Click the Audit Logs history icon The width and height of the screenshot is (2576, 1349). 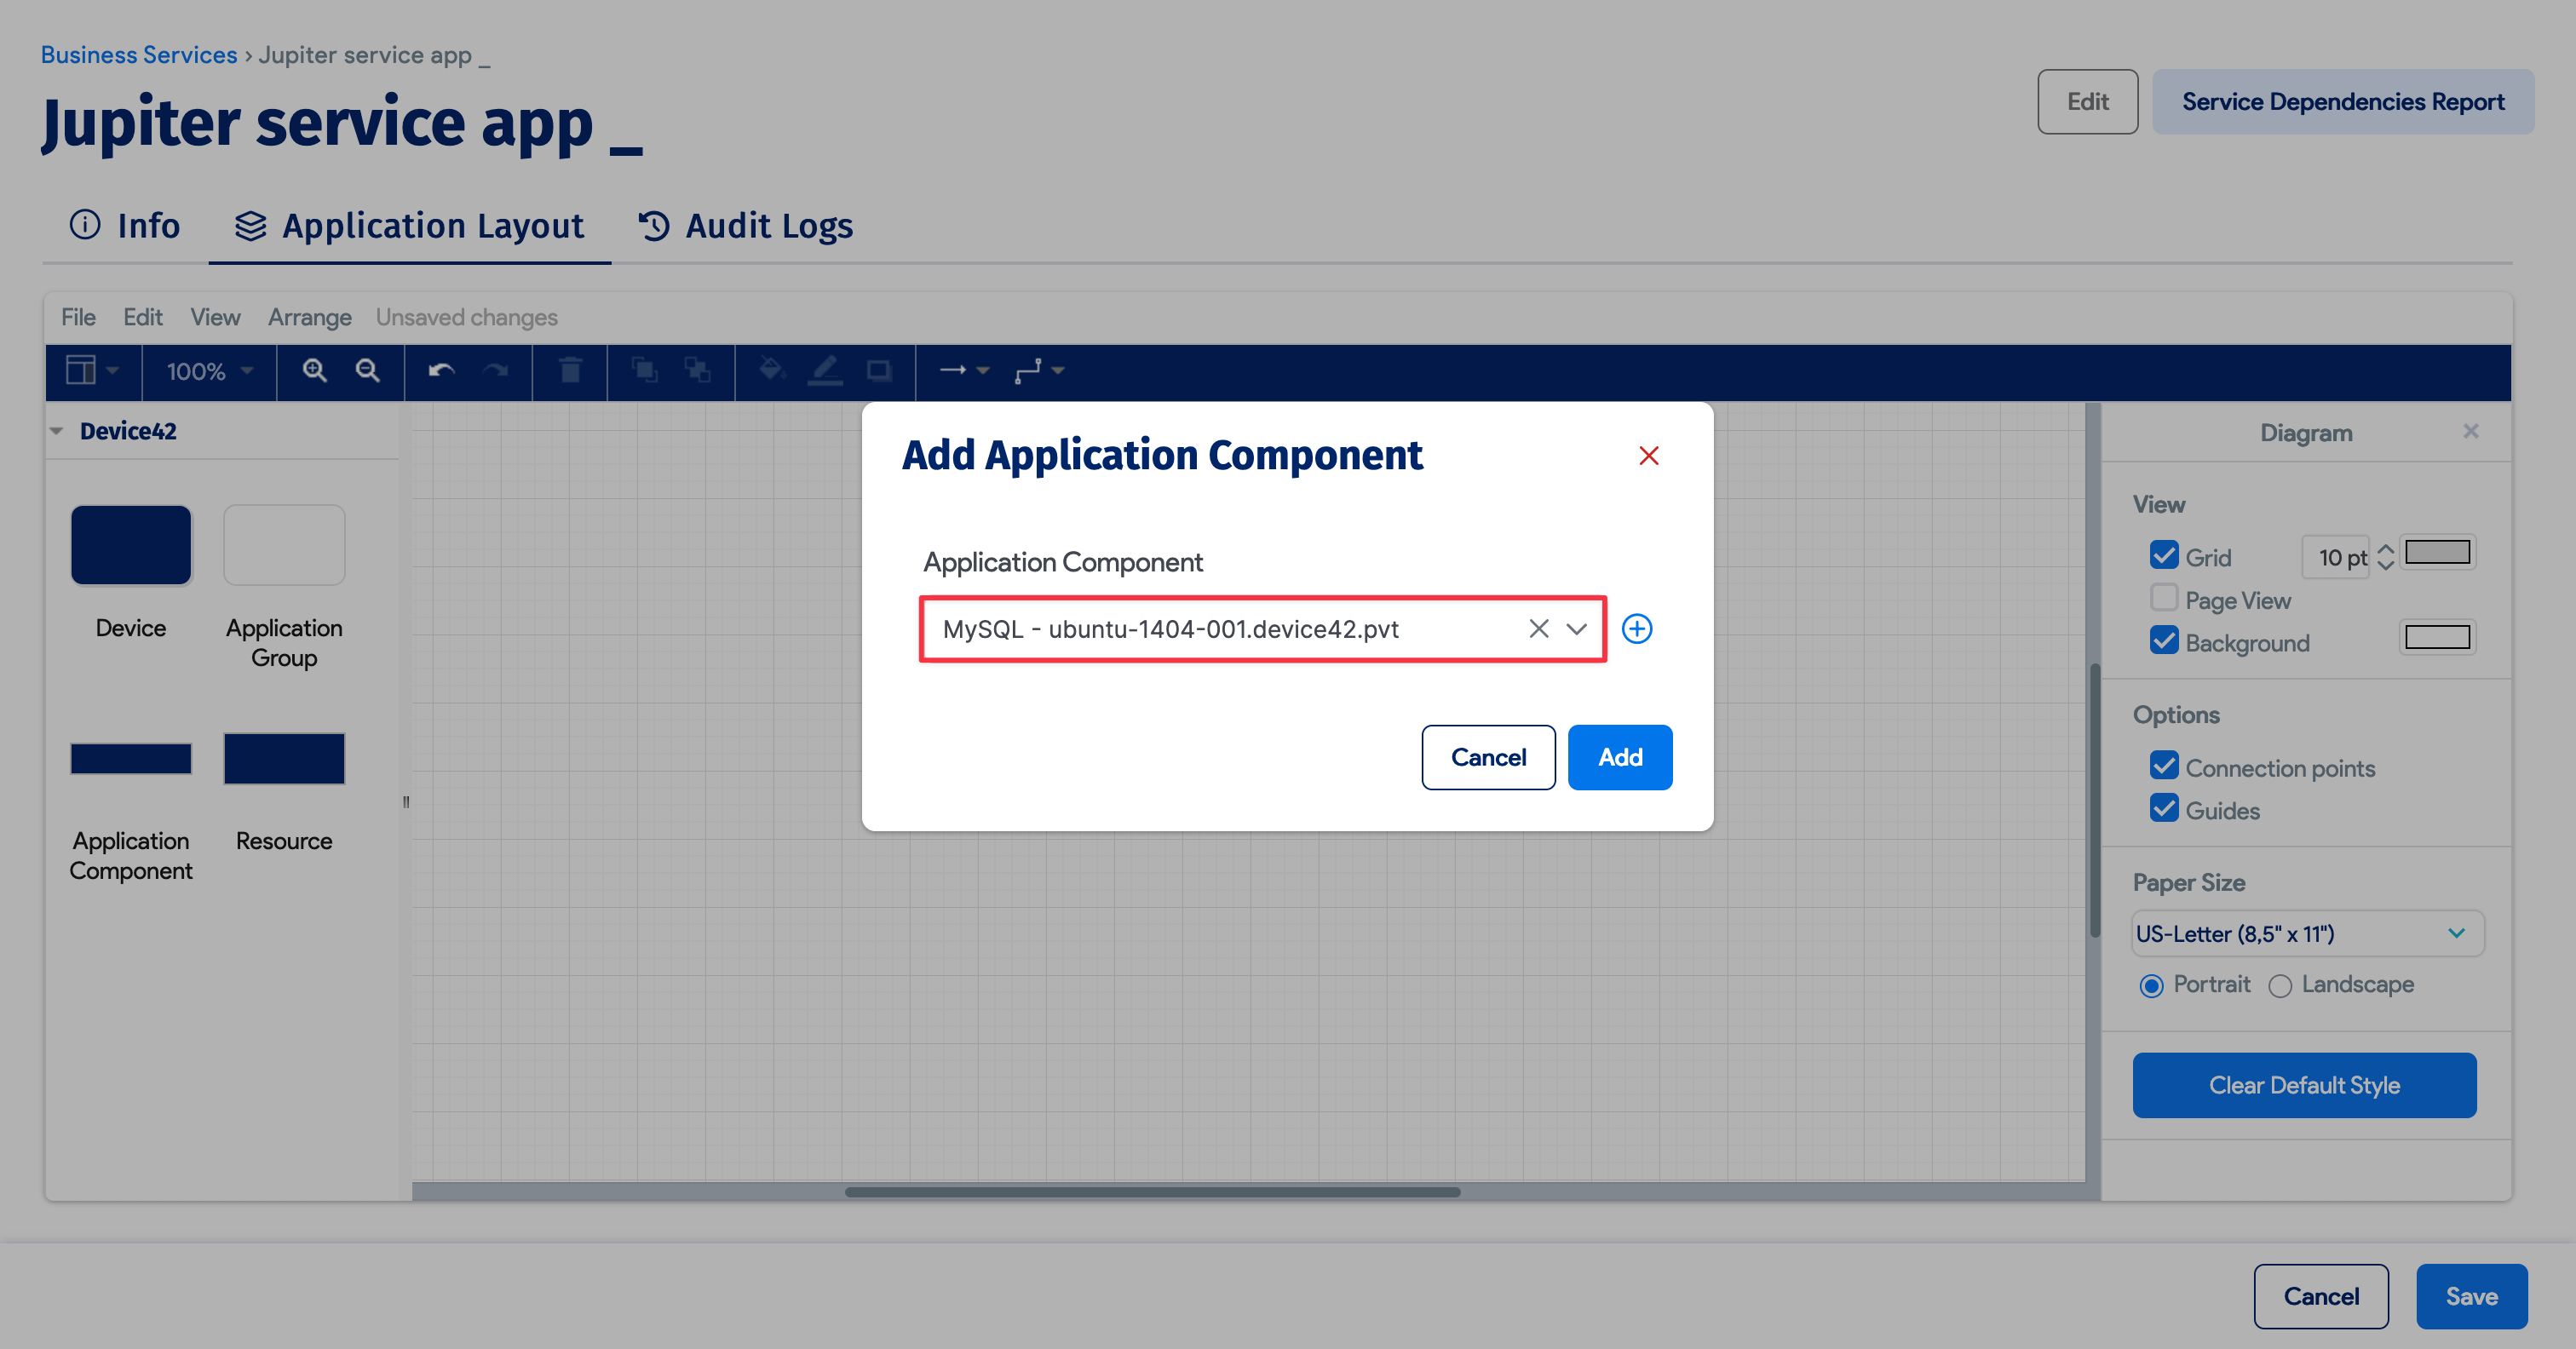(x=654, y=226)
